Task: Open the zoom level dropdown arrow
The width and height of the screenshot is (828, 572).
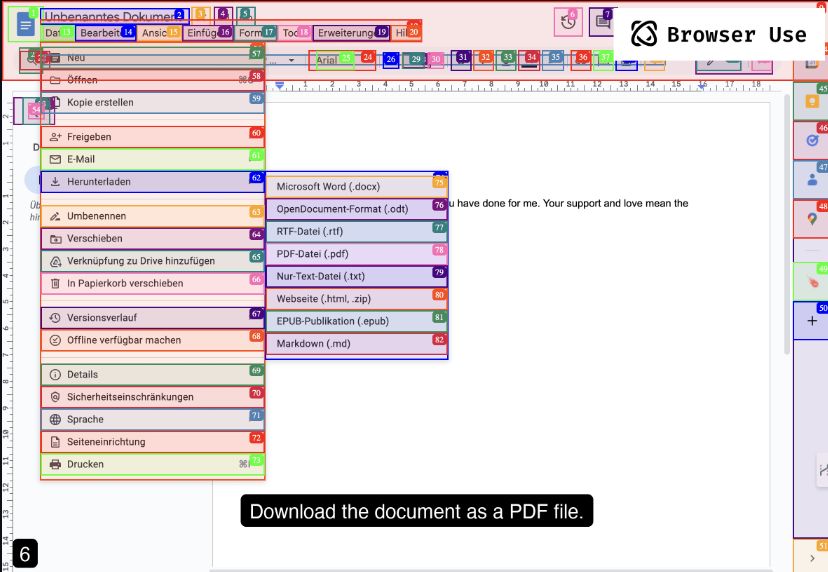Action: 291,60
